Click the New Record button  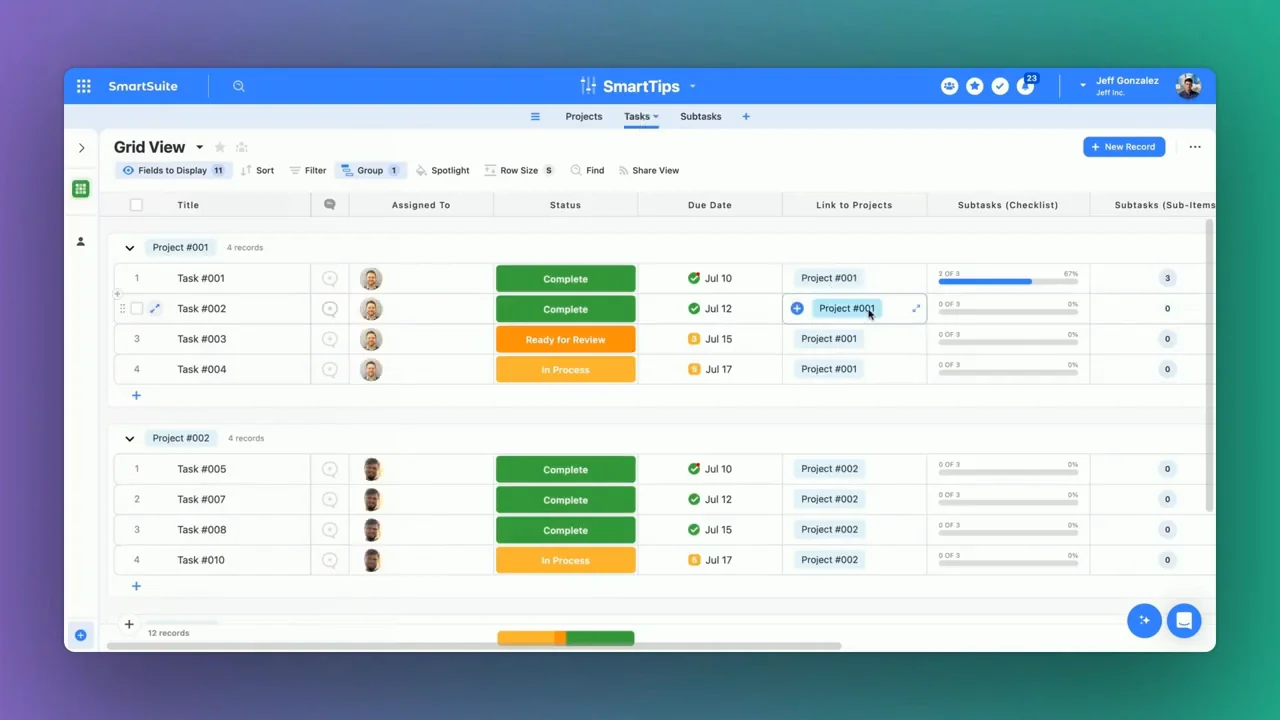[x=1124, y=147]
